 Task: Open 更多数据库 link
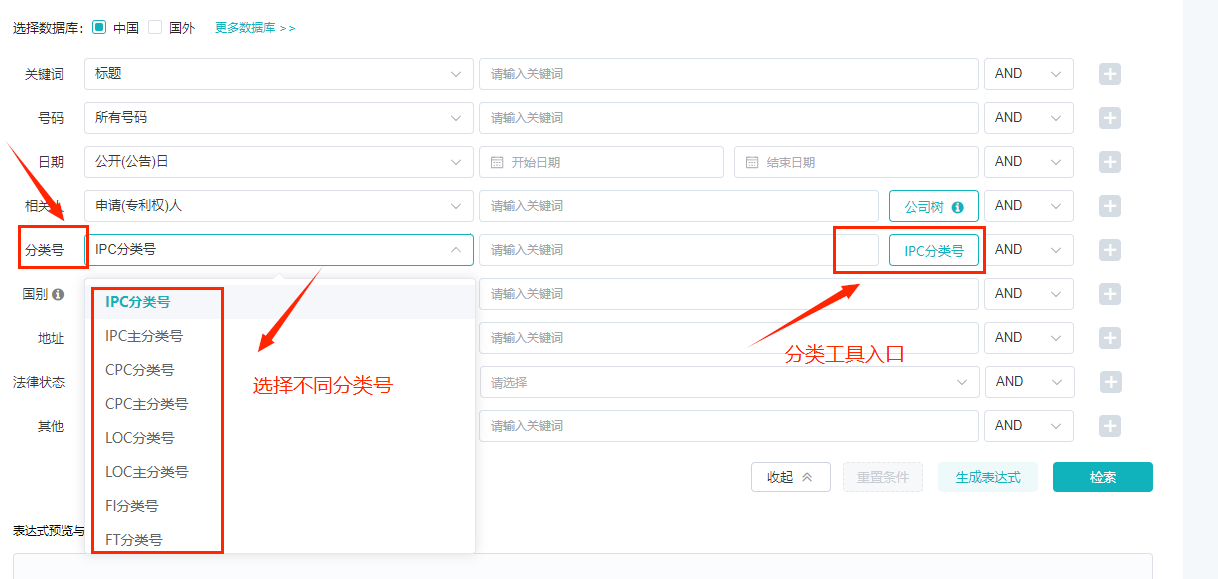[255, 28]
